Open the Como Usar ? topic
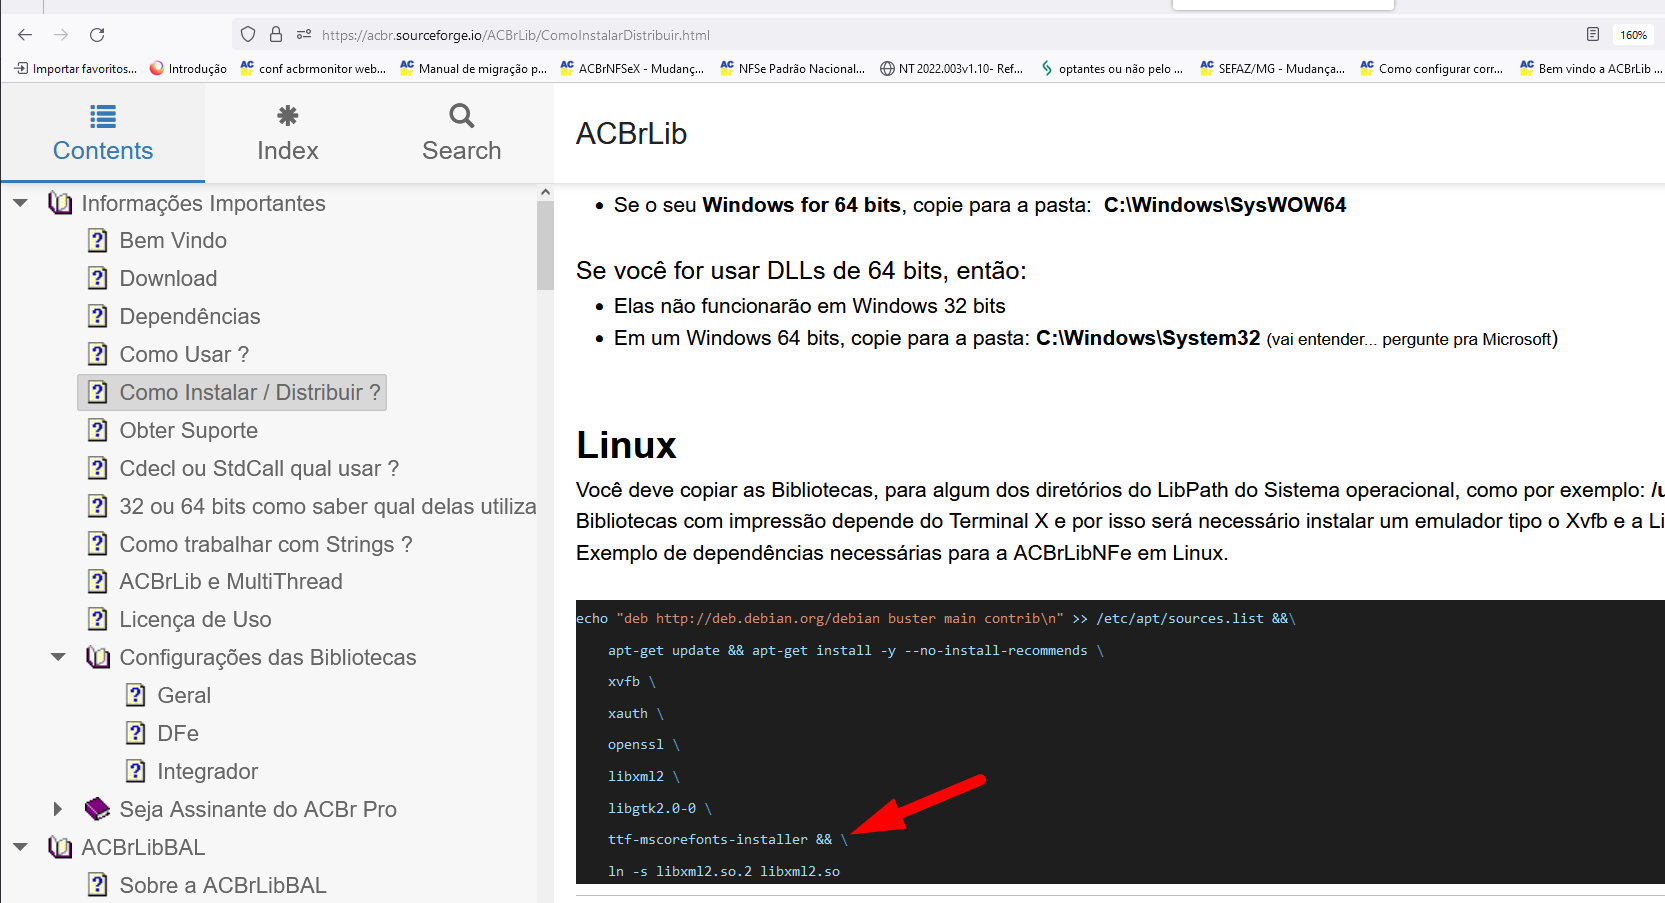Viewport: 1665px width, 903px height. click(168, 355)
